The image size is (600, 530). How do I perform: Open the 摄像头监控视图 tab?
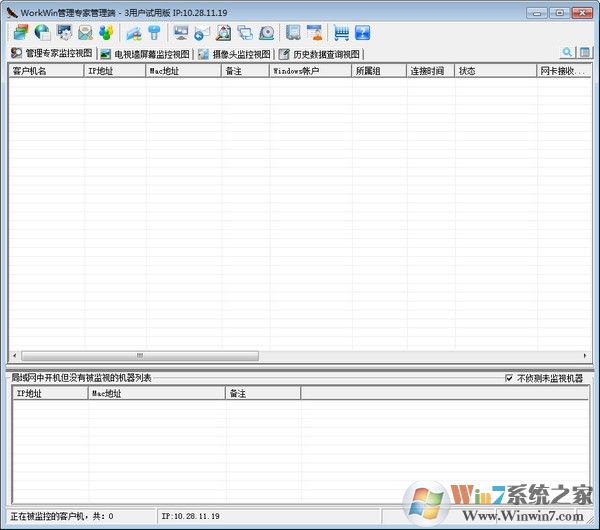click(x=234, y=54)
